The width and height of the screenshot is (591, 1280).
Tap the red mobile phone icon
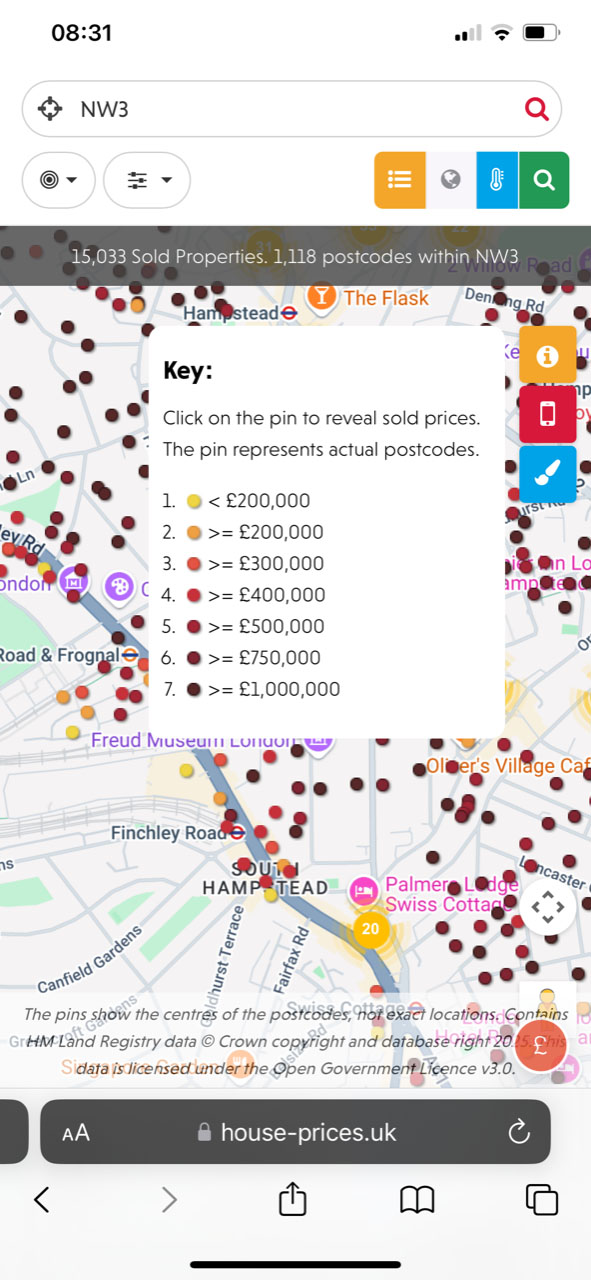point(548,414)
